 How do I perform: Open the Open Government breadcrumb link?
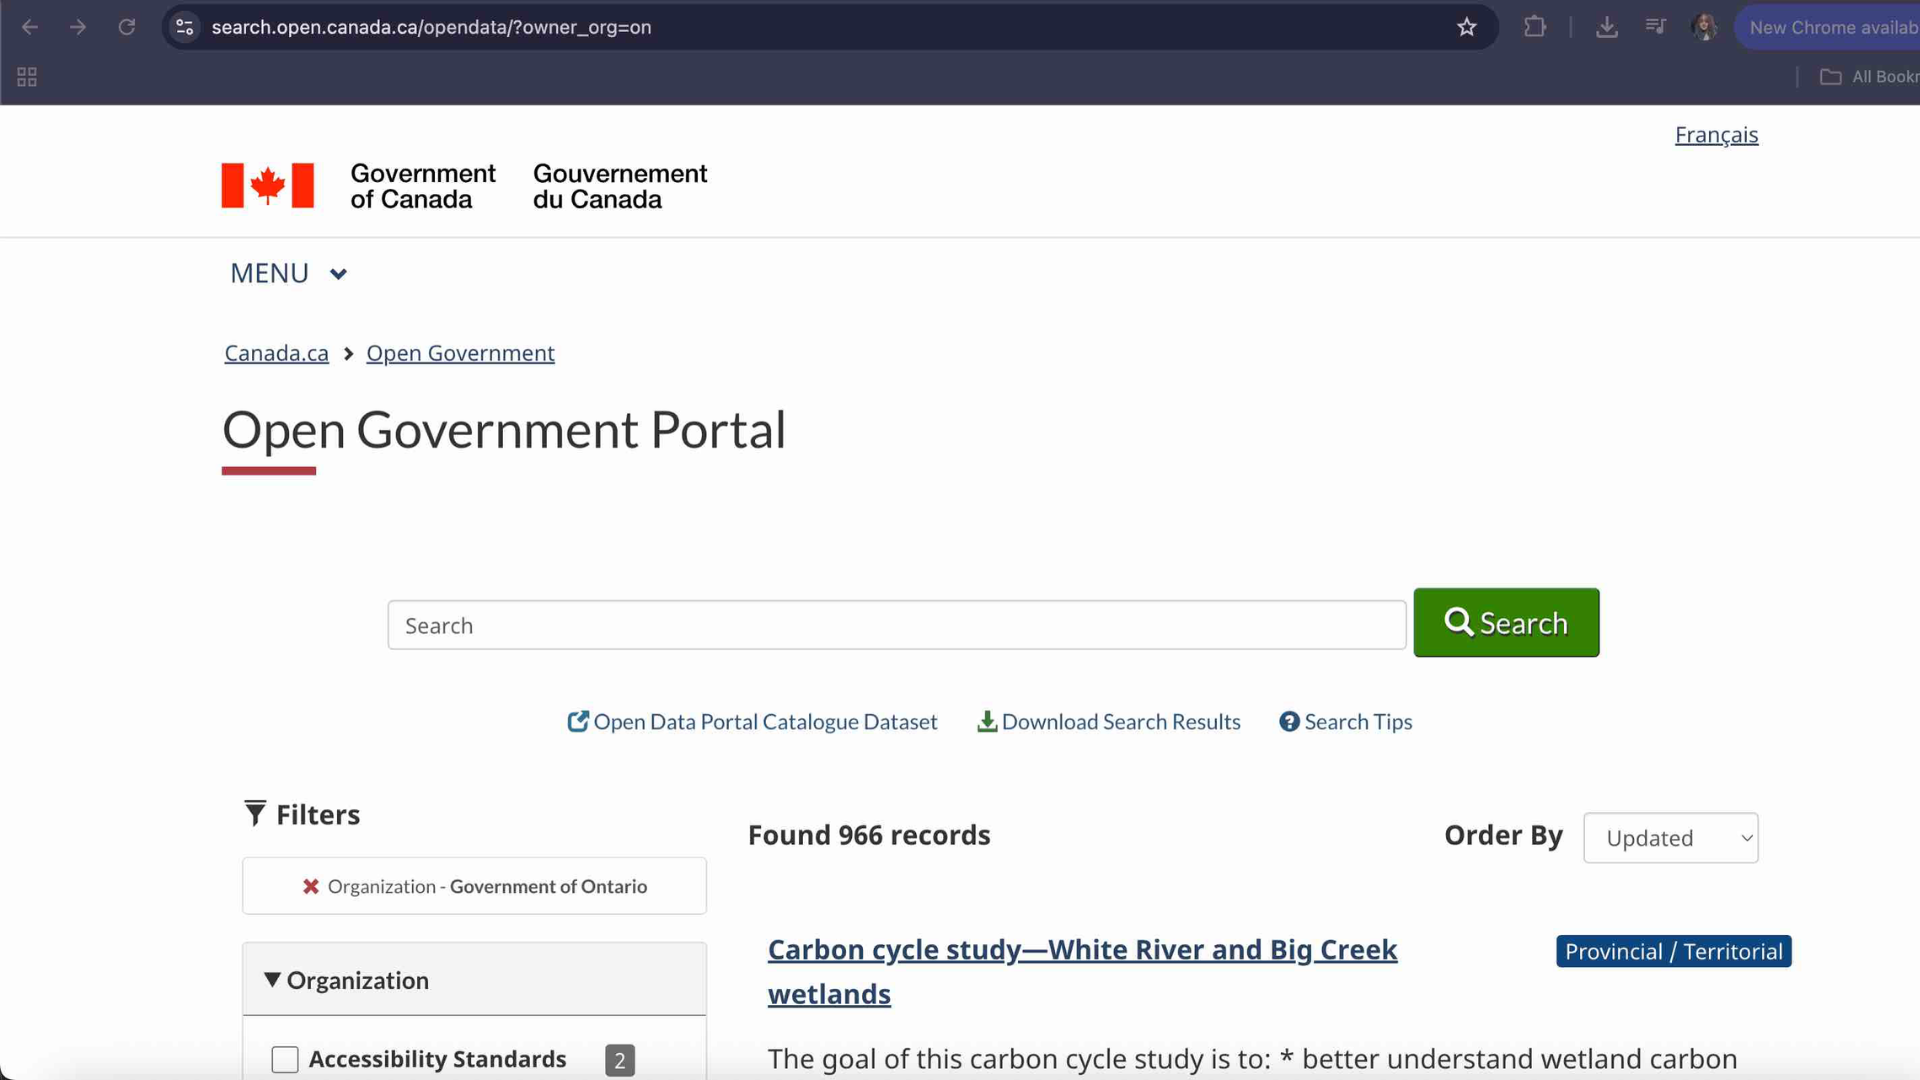(x=460, y=353)
